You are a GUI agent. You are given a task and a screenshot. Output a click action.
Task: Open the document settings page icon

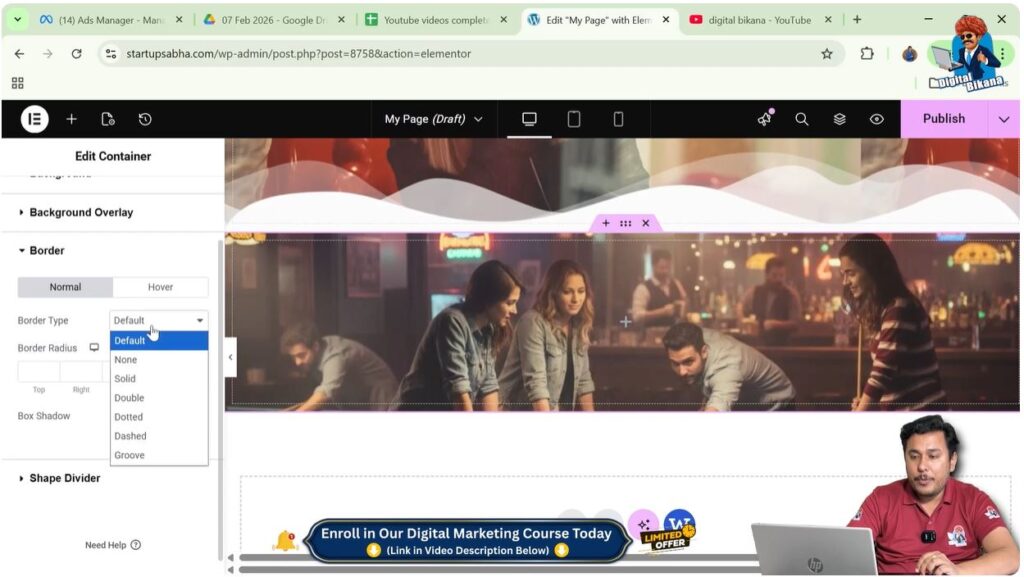coord(108,119)
